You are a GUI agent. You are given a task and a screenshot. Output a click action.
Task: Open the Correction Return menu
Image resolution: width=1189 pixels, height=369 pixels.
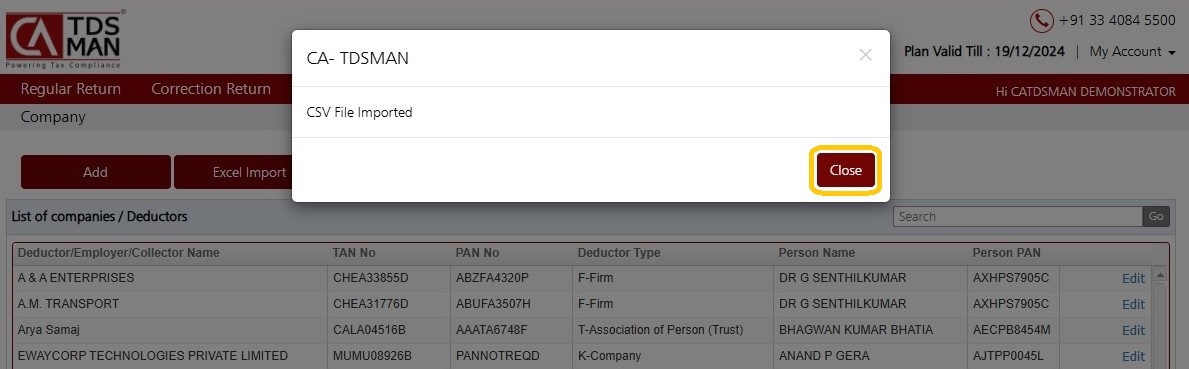click(x=211, y=89)
